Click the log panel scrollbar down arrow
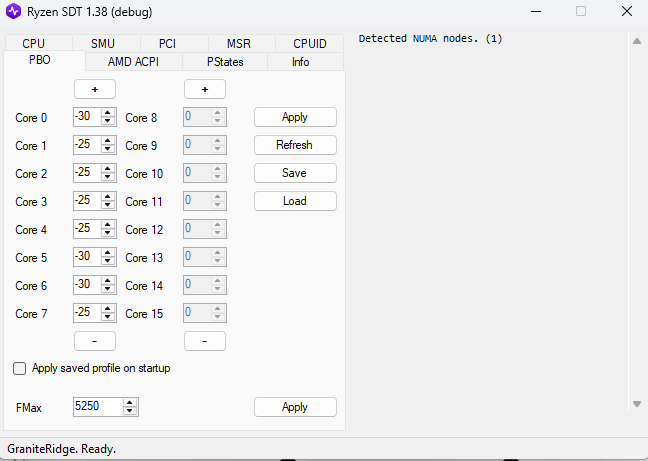The width and height of the screenshot is (648, 461). (x=636, y=404)
